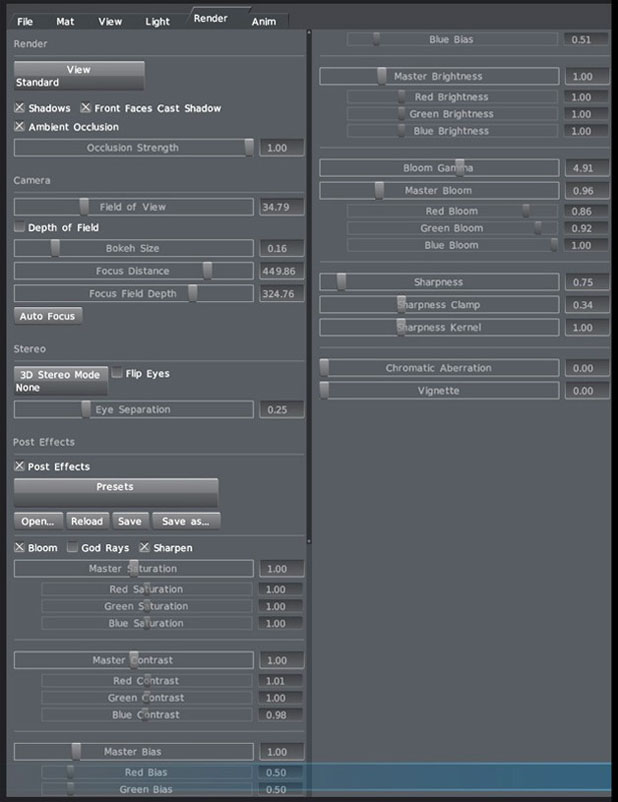Click the Bloom Gamma slider

[439, 168]
